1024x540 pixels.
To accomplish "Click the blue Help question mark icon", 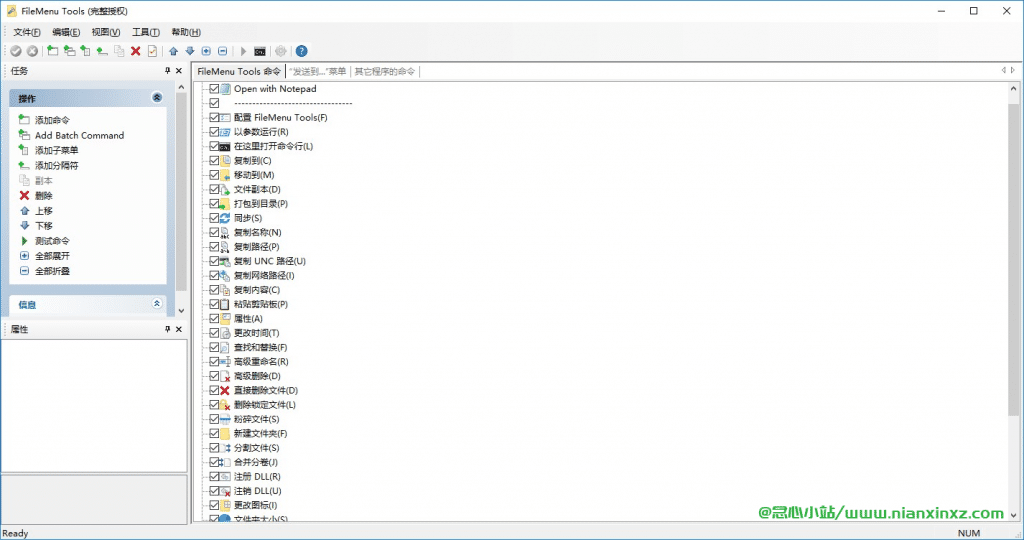I will point(301,51).
